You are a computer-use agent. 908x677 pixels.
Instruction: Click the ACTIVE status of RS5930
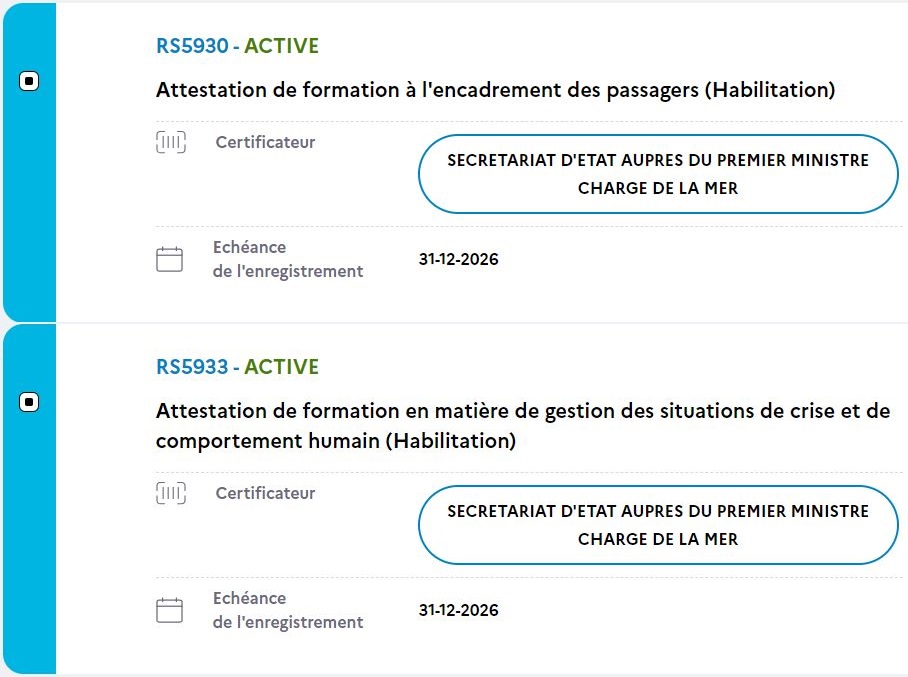(x=282, y=46)
